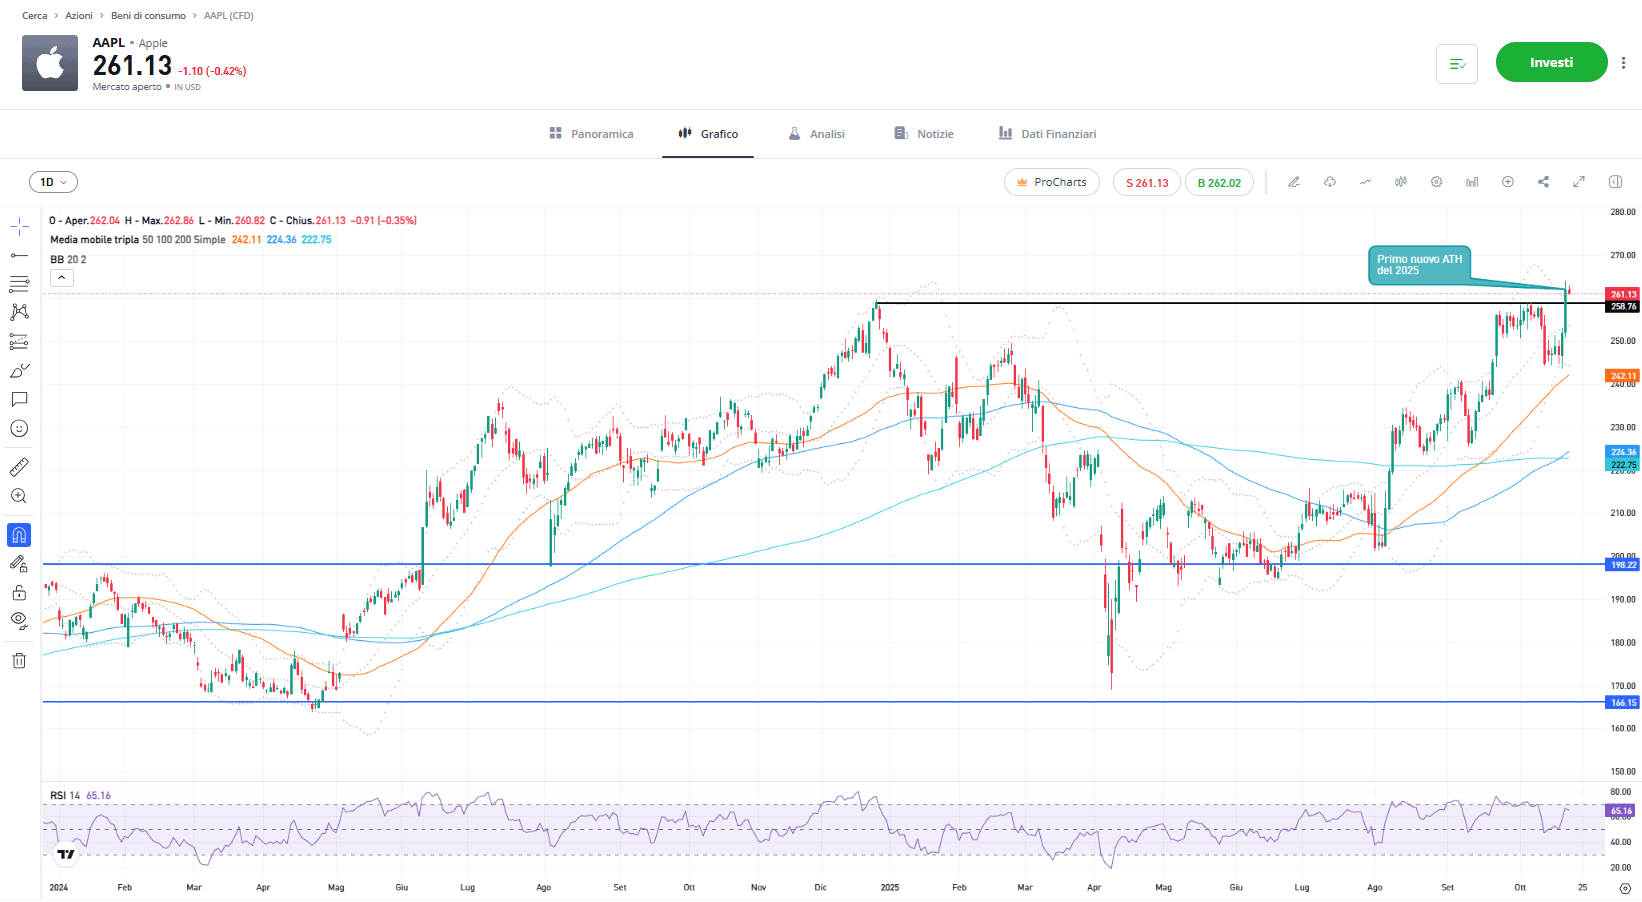Toggle lock on all drawings

click(x=19, y=593)
